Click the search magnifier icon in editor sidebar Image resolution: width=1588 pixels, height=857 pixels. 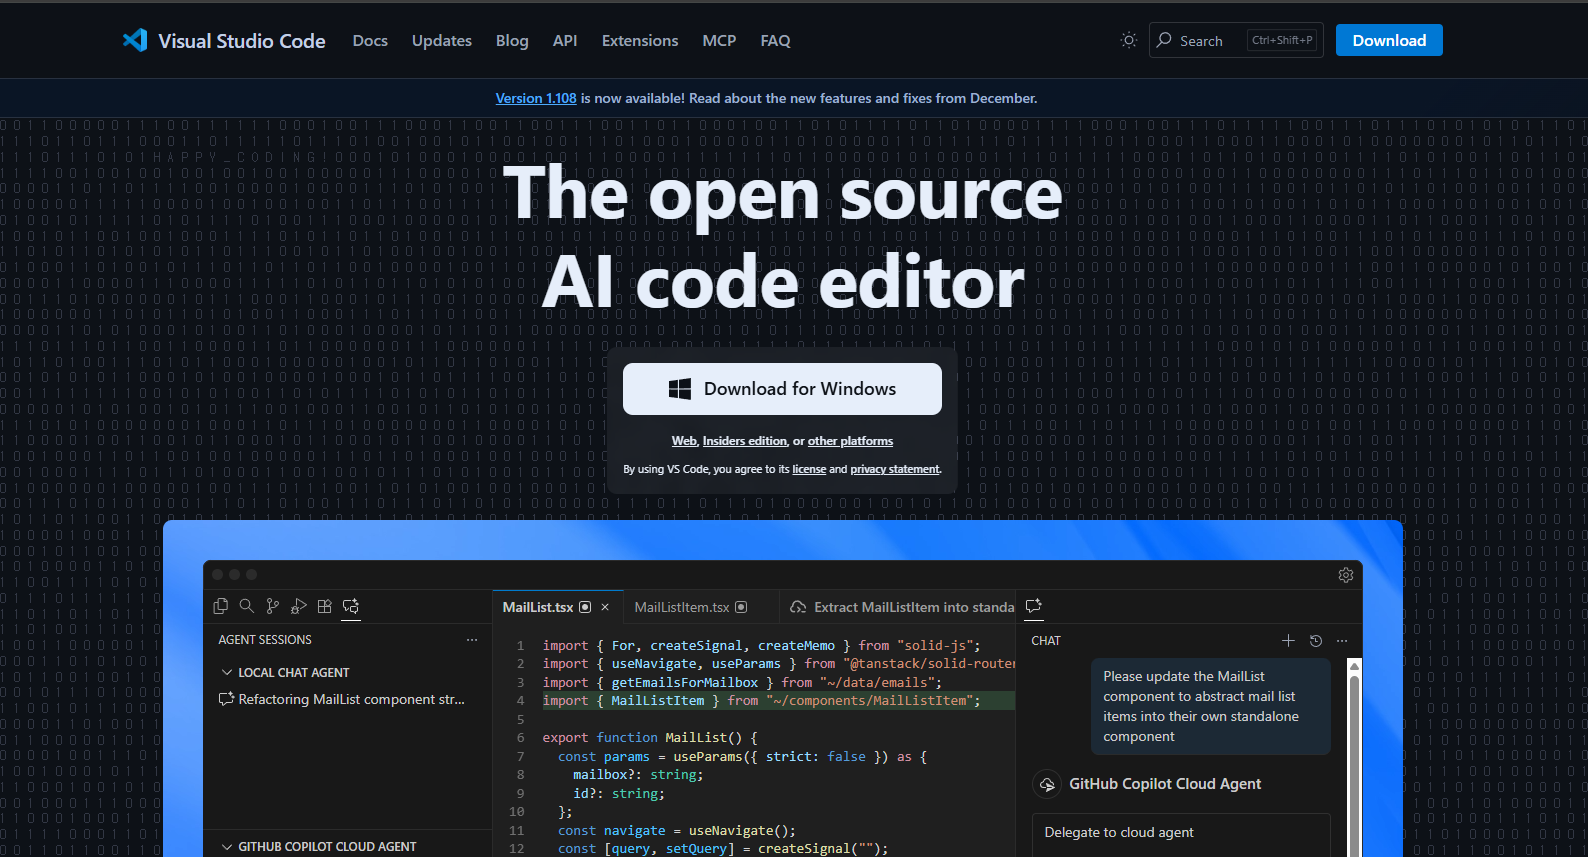click(247, 606)
